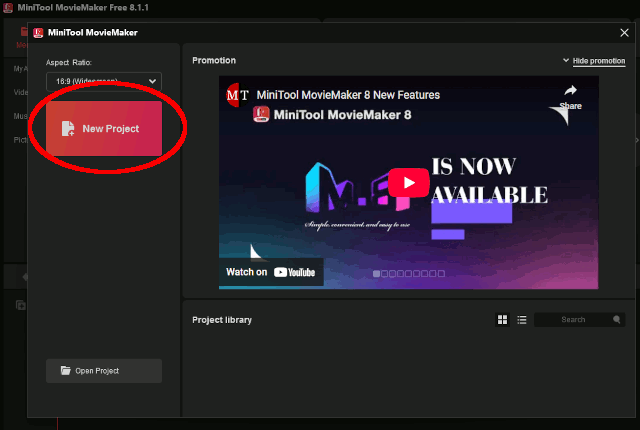Click the main window app icon in title bar

click(x=7, y=8)
